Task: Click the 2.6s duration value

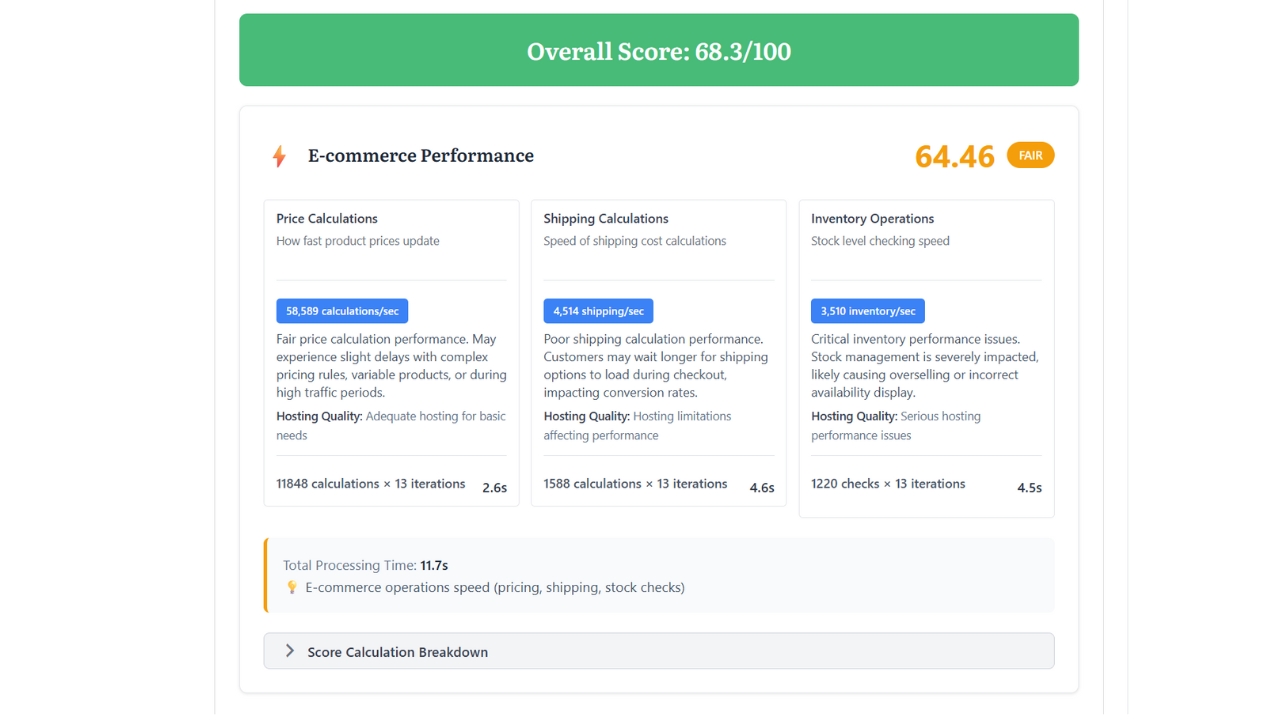Action: [495, 488]
